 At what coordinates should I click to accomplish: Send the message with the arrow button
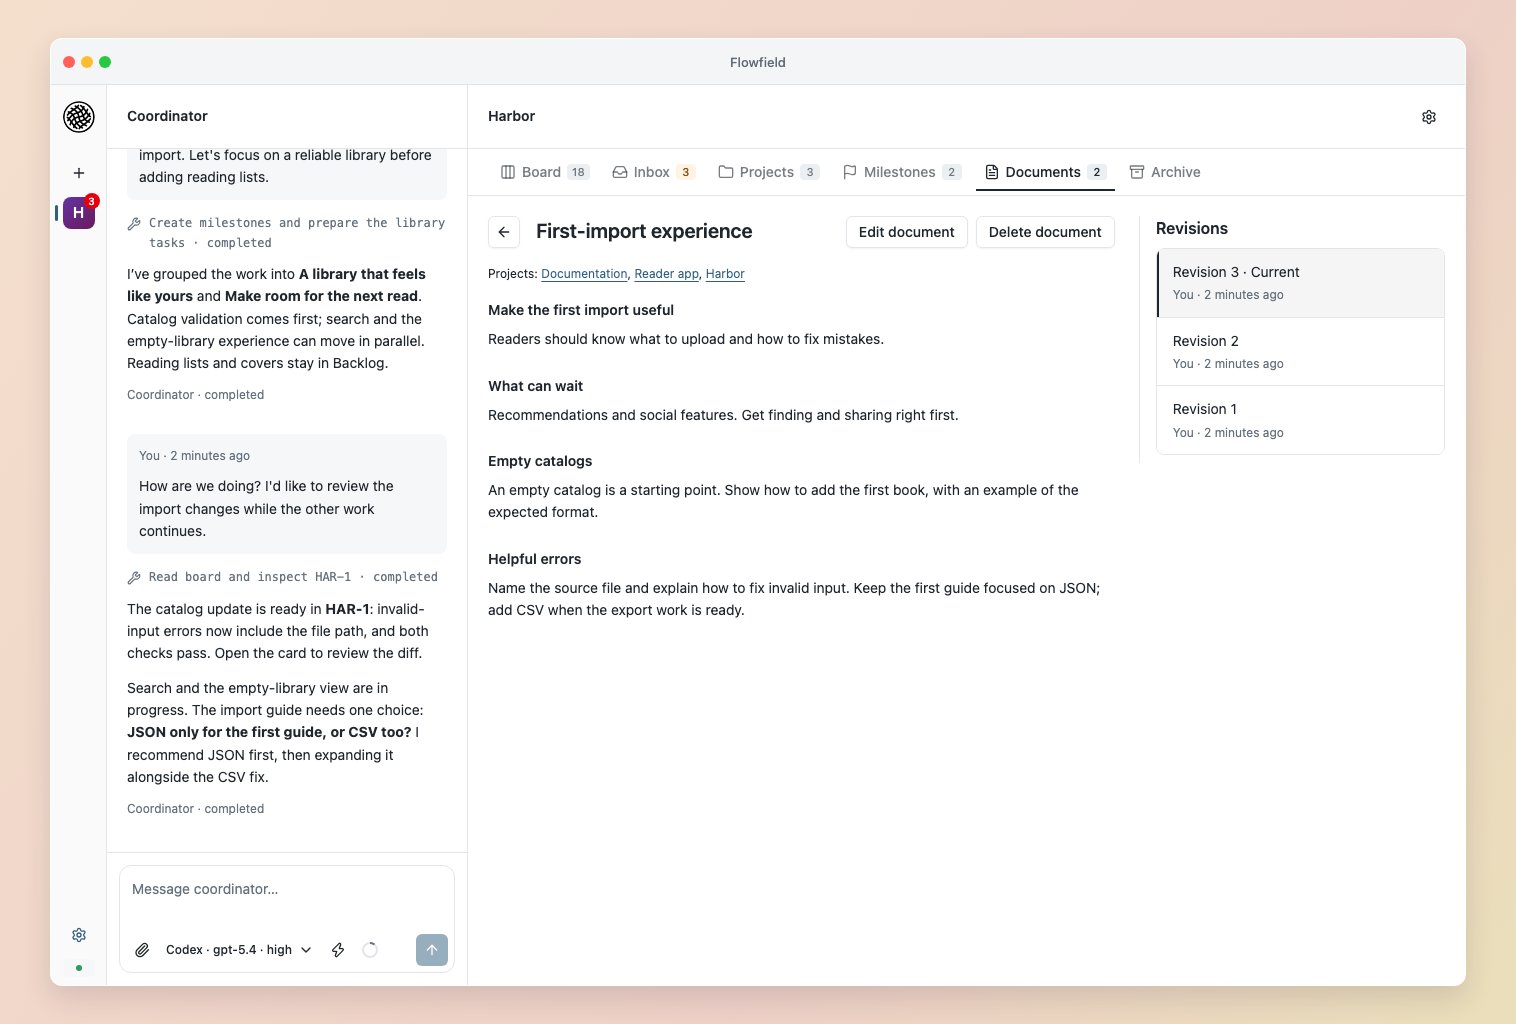[x=432, y=950]
